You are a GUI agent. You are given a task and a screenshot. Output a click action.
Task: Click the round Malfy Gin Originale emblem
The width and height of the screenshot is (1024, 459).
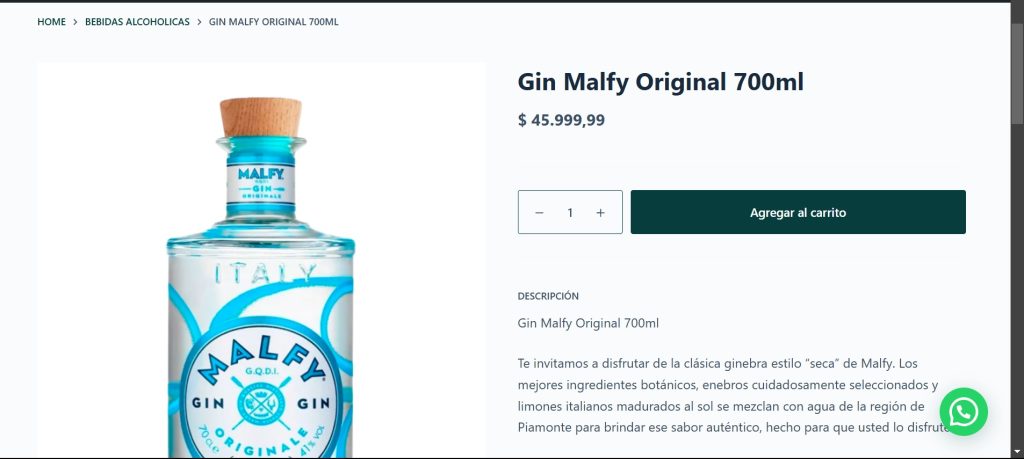point(261,392)
